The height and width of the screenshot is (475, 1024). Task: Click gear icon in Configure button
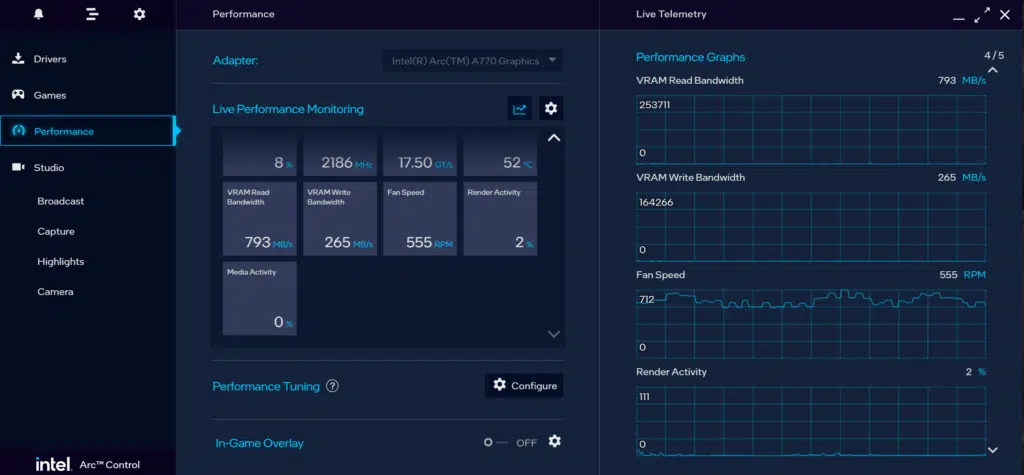click(500, 385)
